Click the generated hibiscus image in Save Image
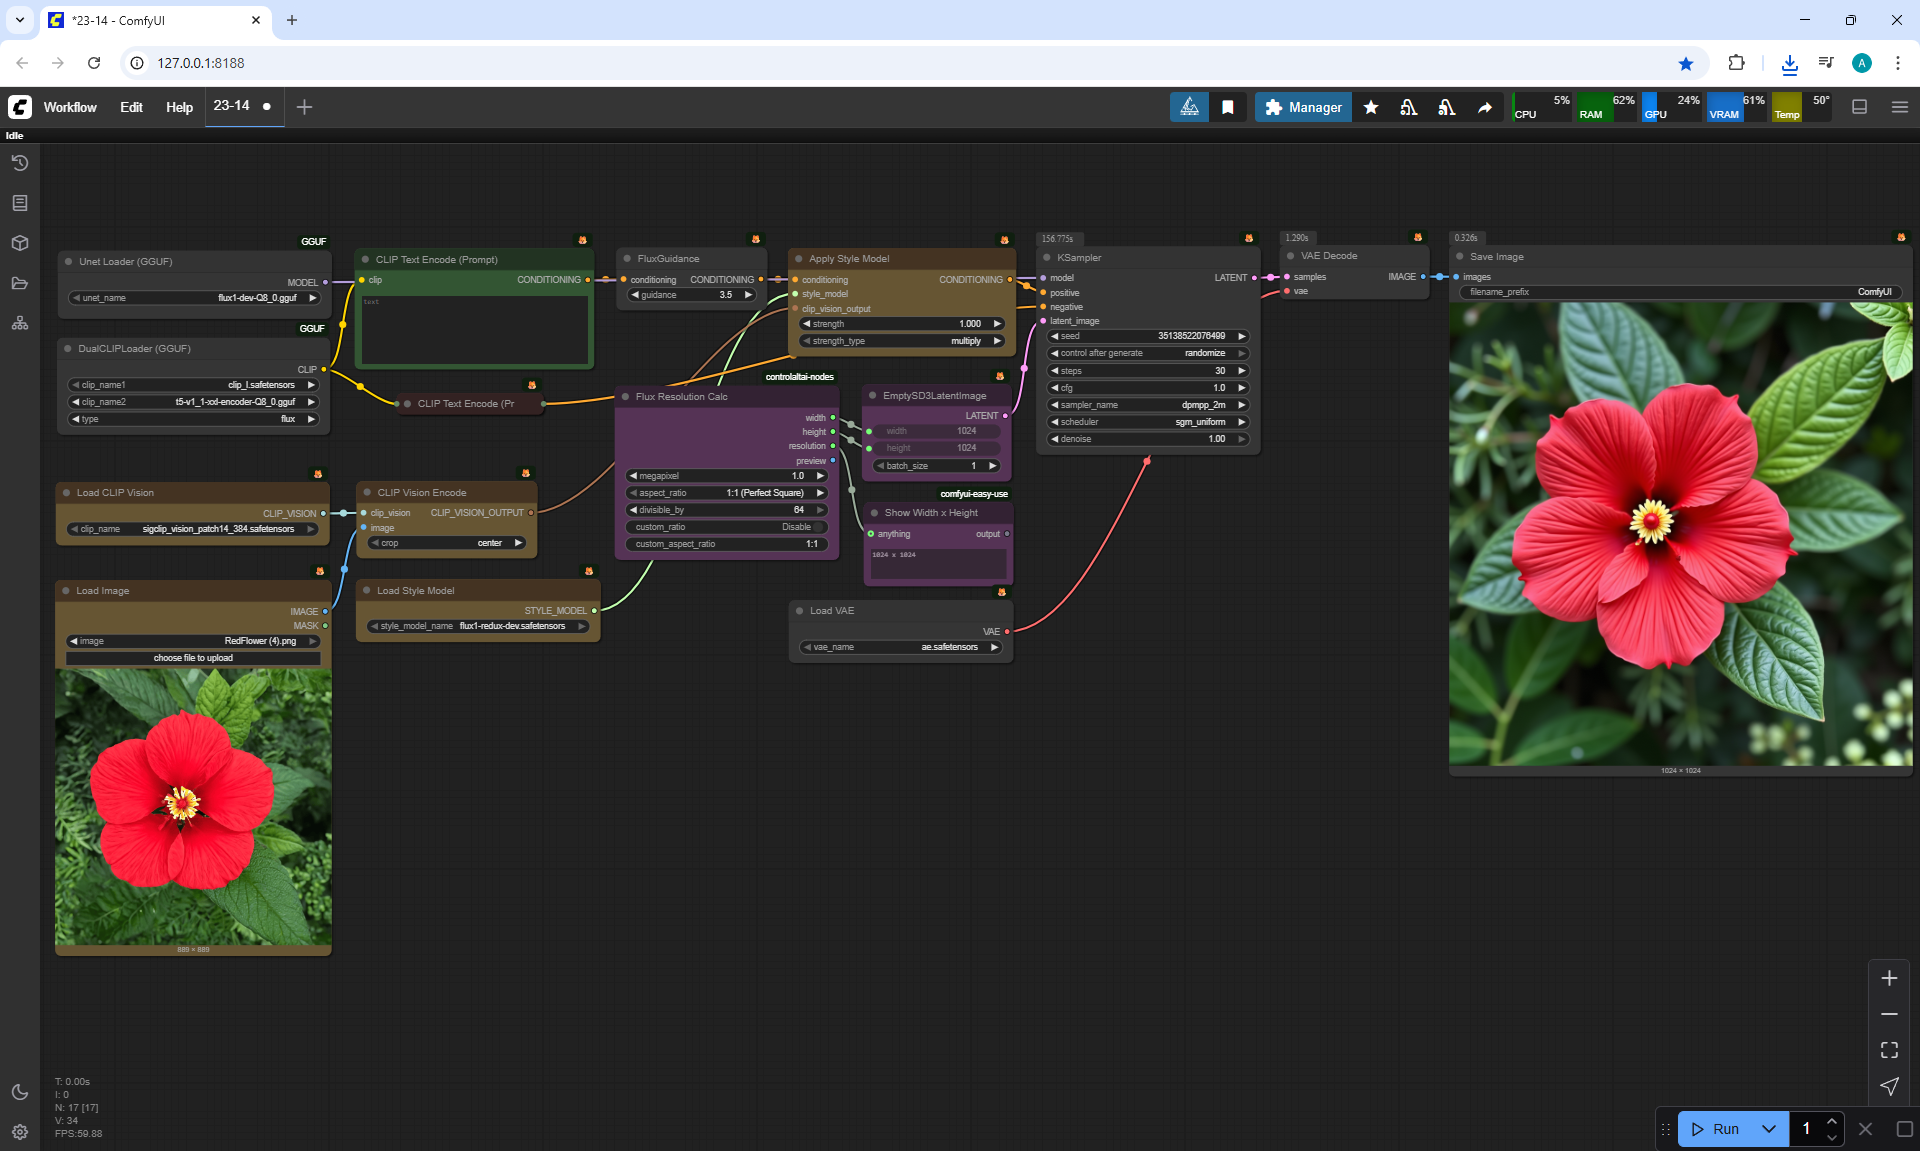Viewport: 1920px width, 1151px height. tap(1680, 534)
